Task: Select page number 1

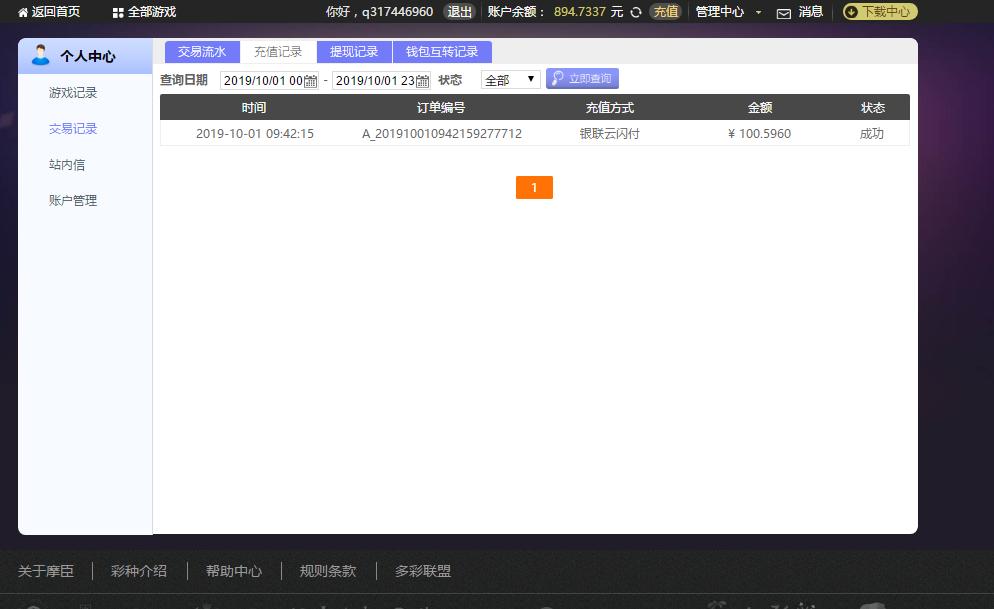Action: point(534,187)
